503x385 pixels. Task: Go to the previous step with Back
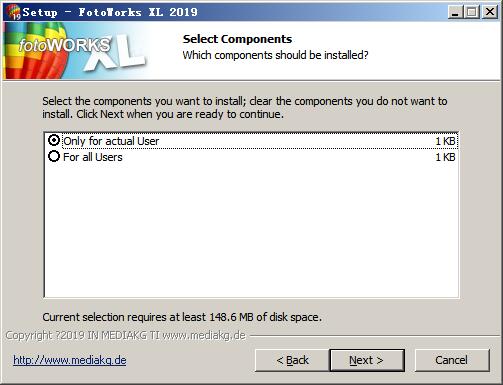(292, 360)
